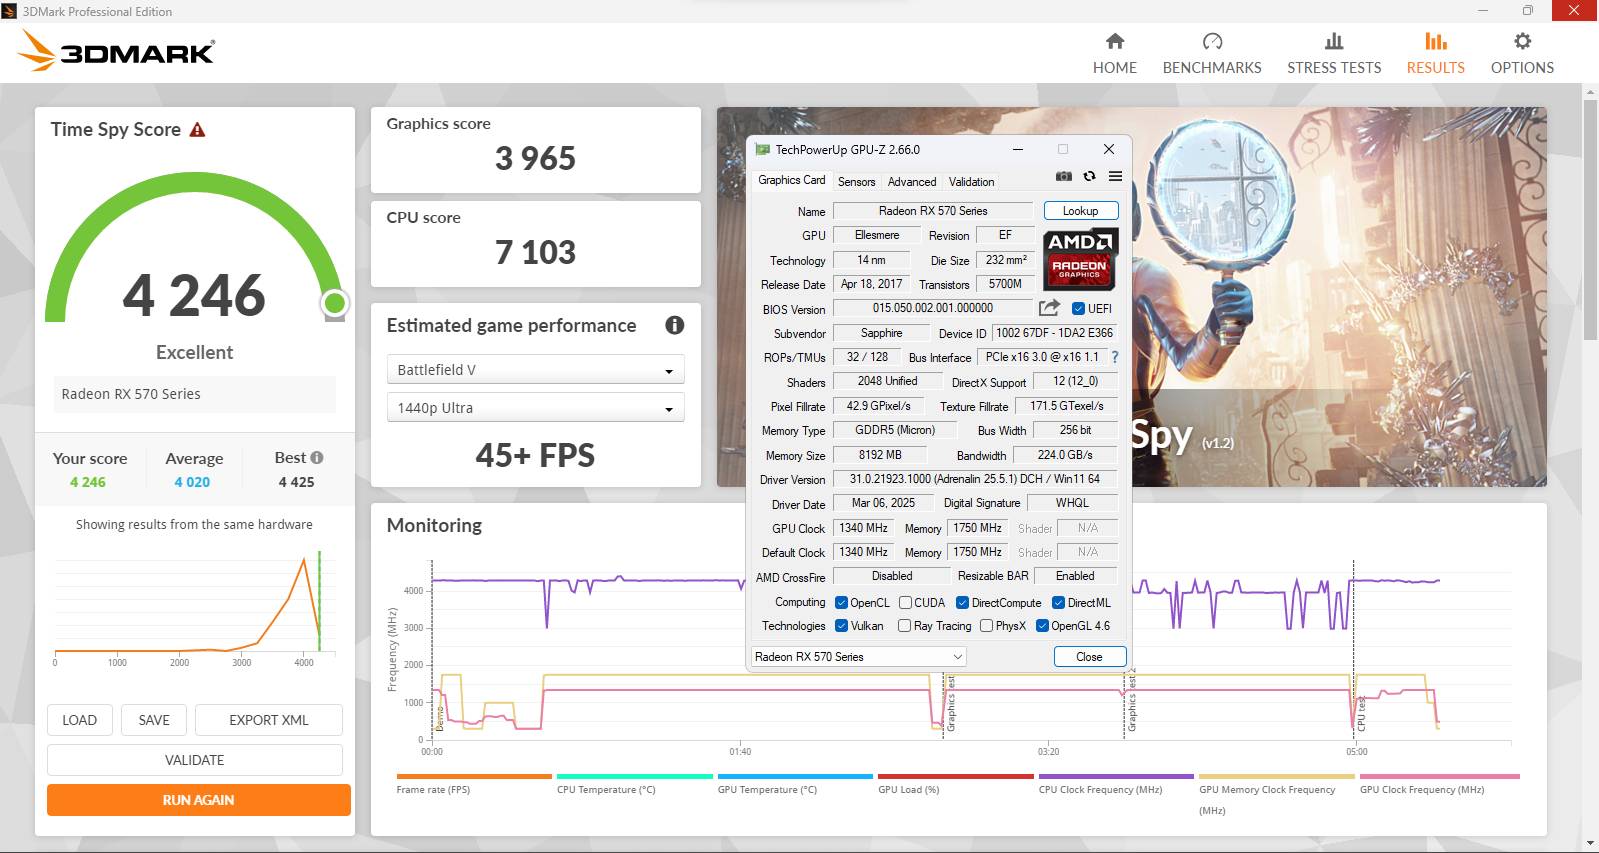The height and width of the screenshot is (853, 1599).
Task: Click the estimated game performance info icon
Action: click(x=675, y=325)
